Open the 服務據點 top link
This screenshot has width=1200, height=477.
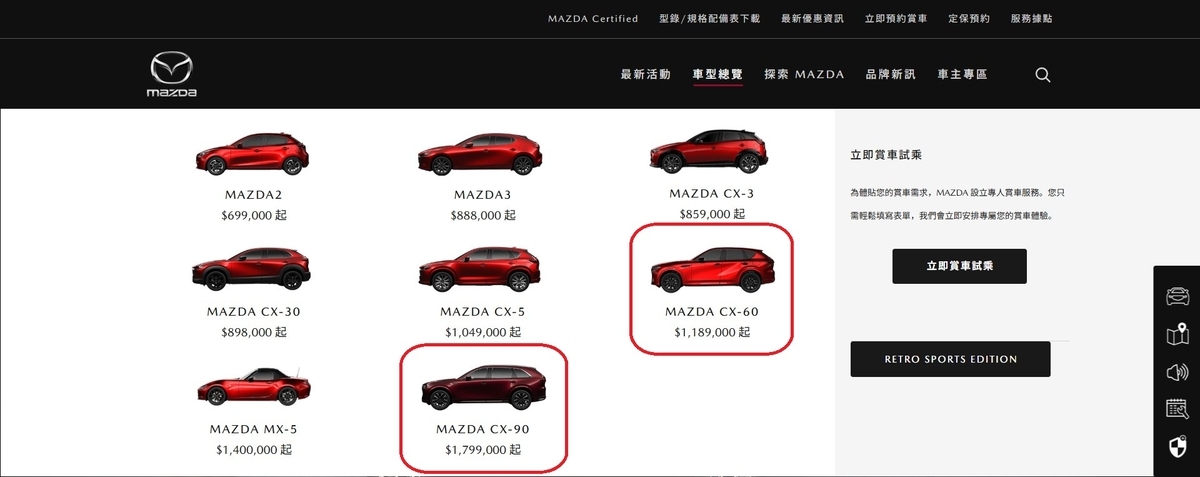pos(1031,19)
